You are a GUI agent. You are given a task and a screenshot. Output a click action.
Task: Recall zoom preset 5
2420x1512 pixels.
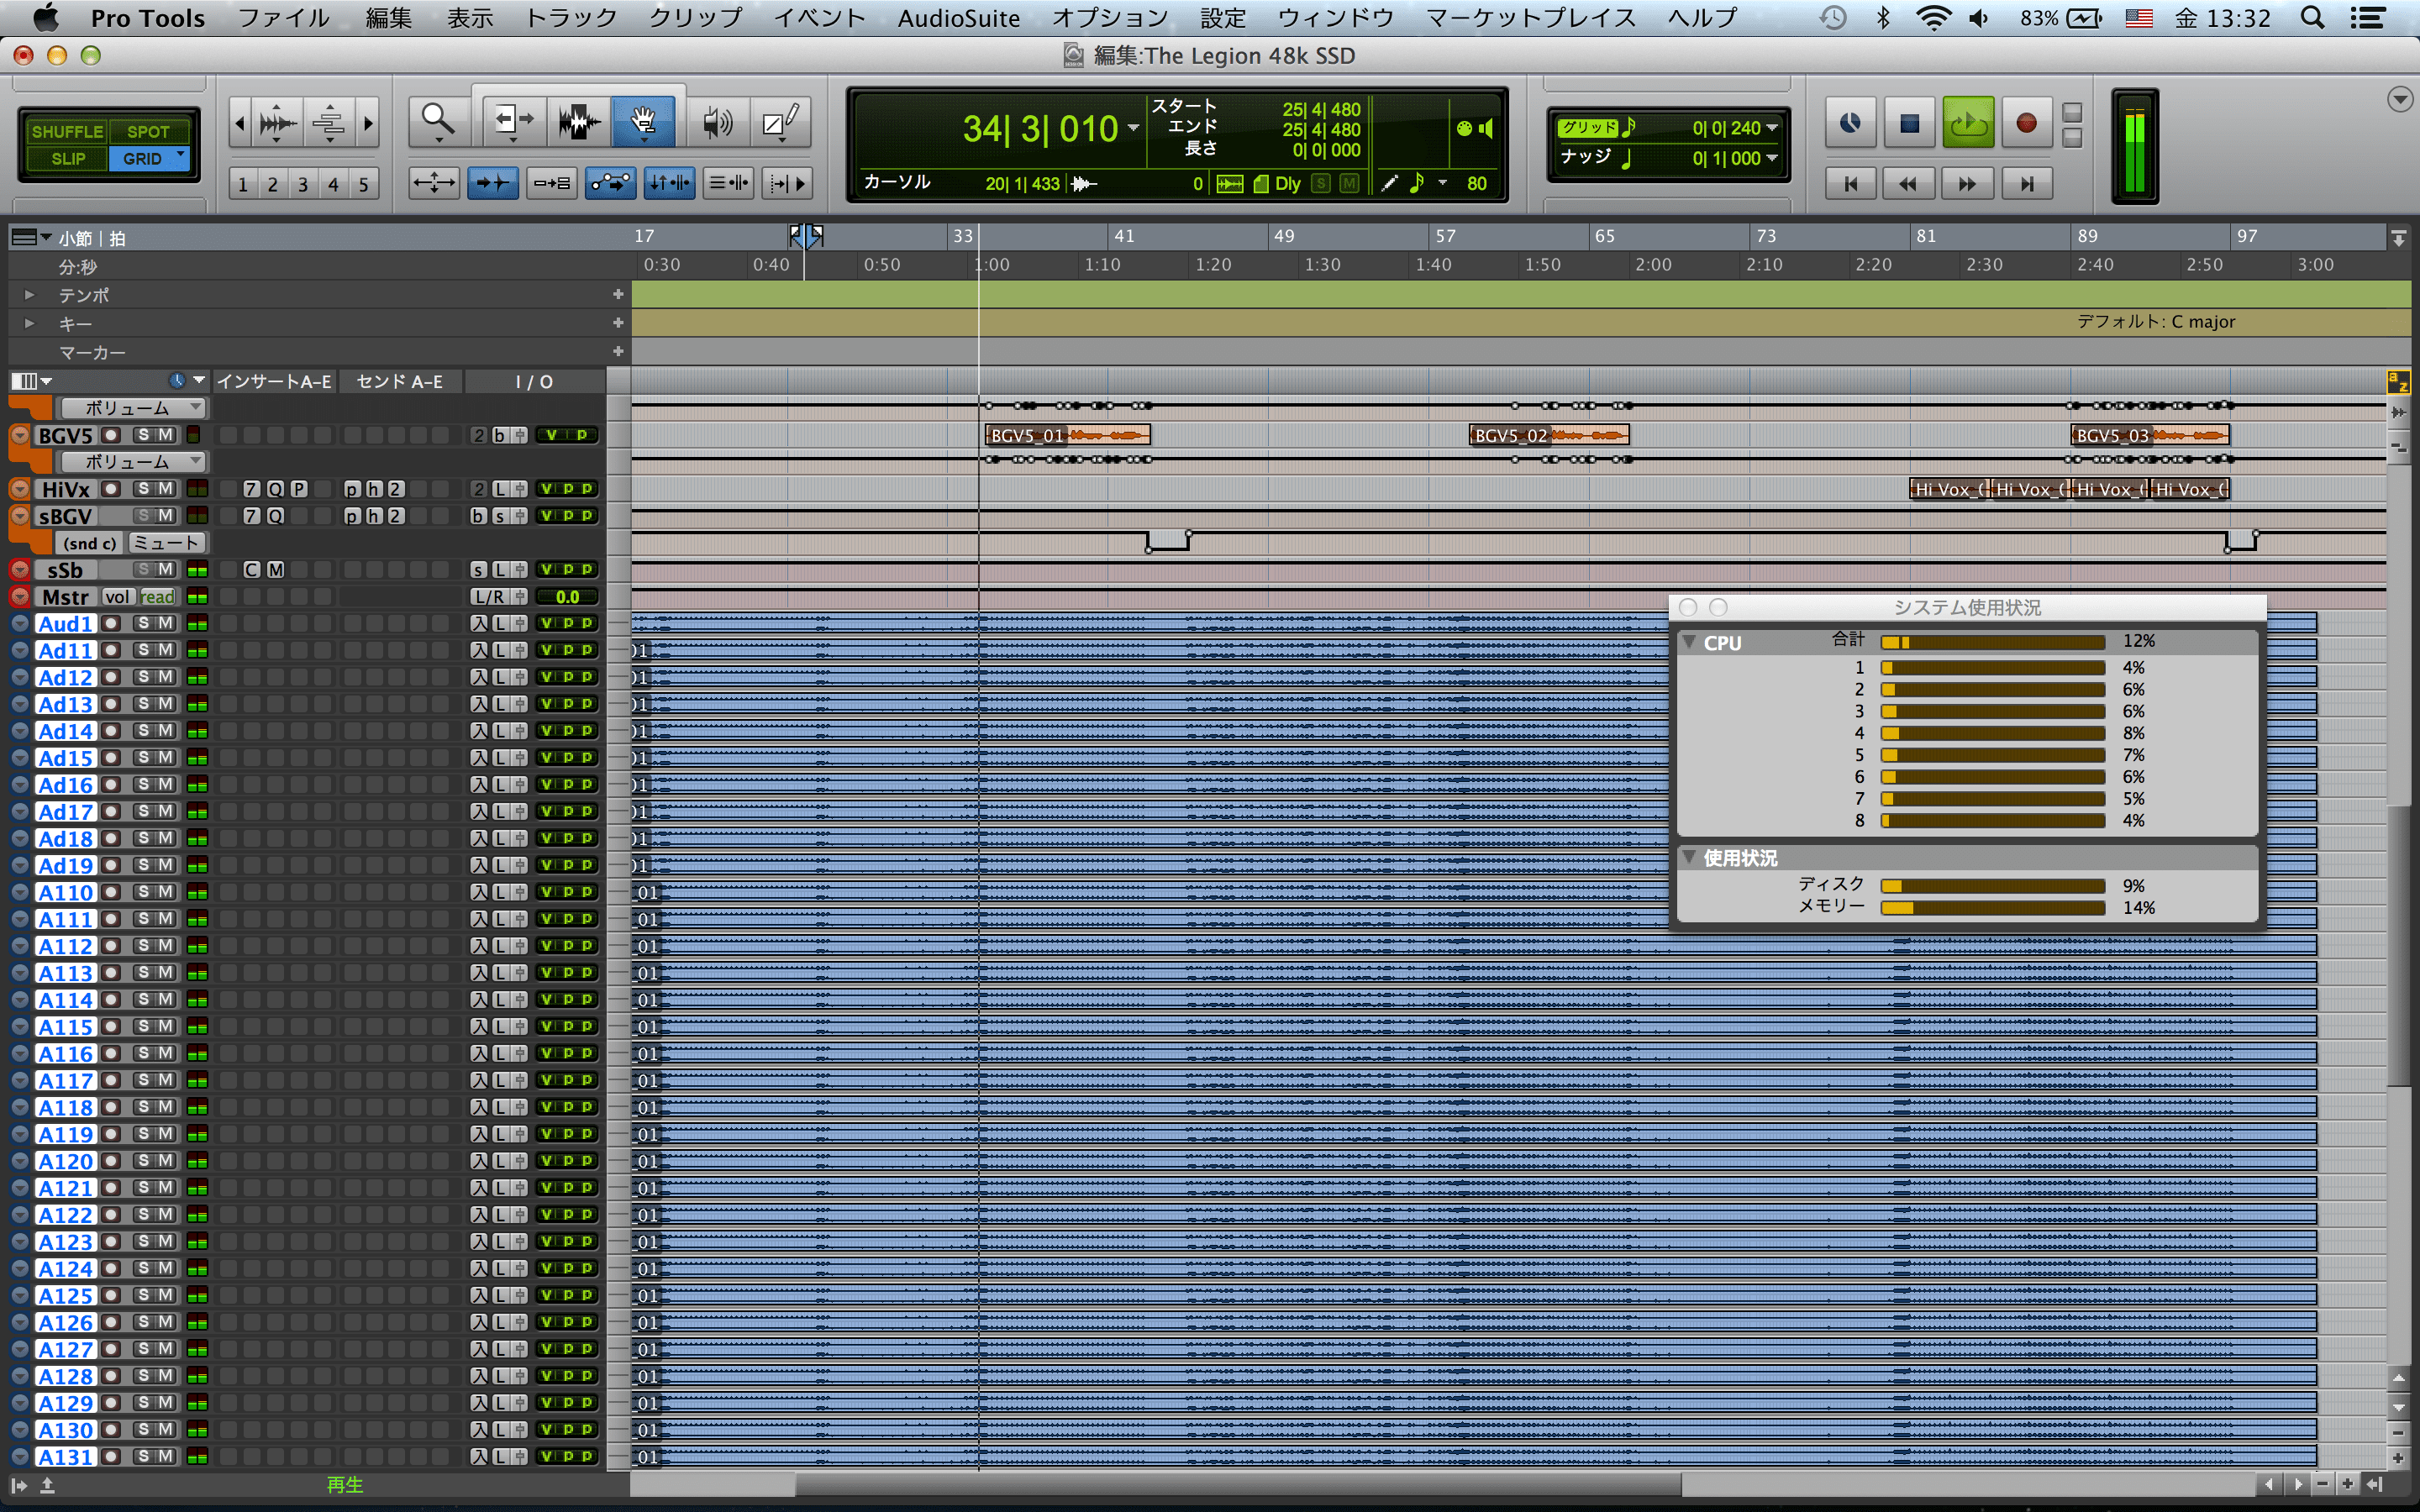364,184
